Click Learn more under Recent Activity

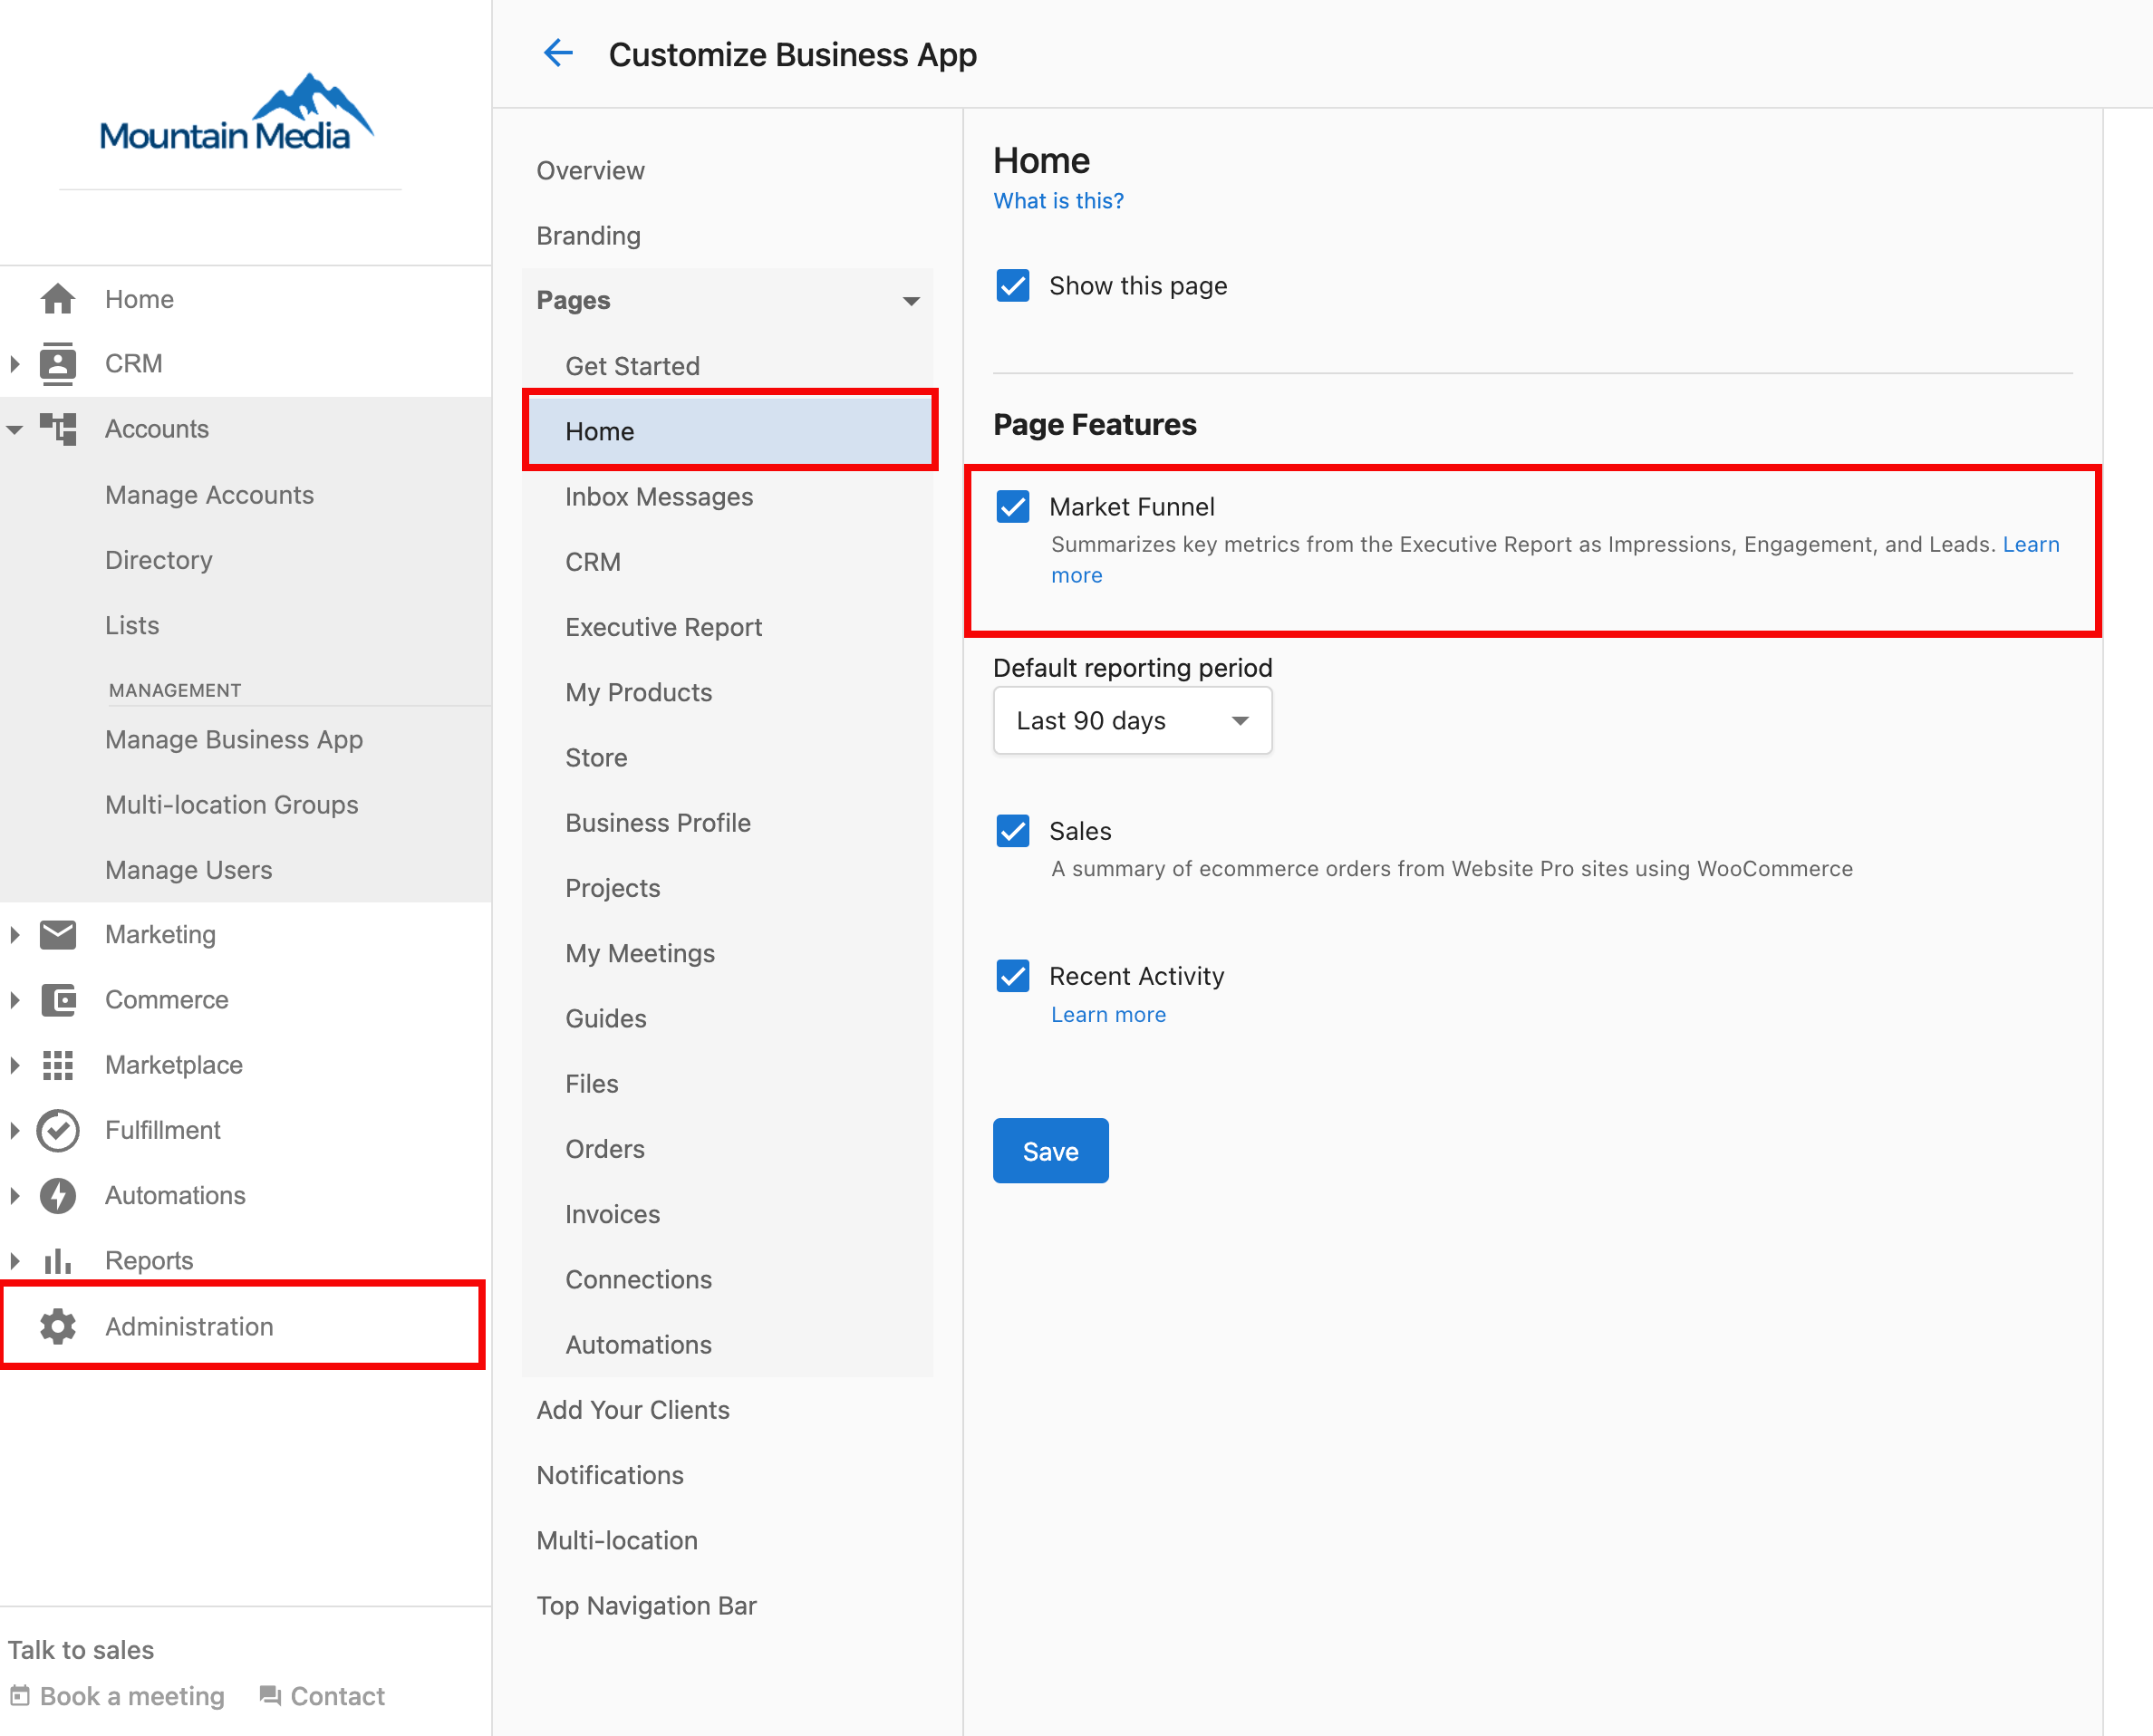click(1108, 1014)
